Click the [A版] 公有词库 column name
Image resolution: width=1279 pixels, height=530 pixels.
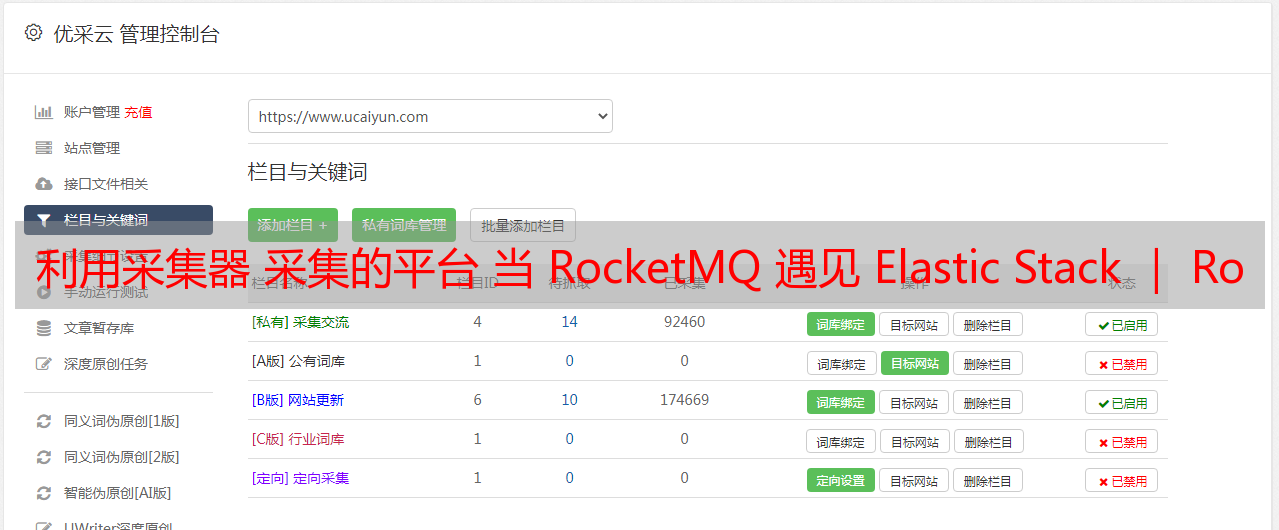tap(298, 361)
